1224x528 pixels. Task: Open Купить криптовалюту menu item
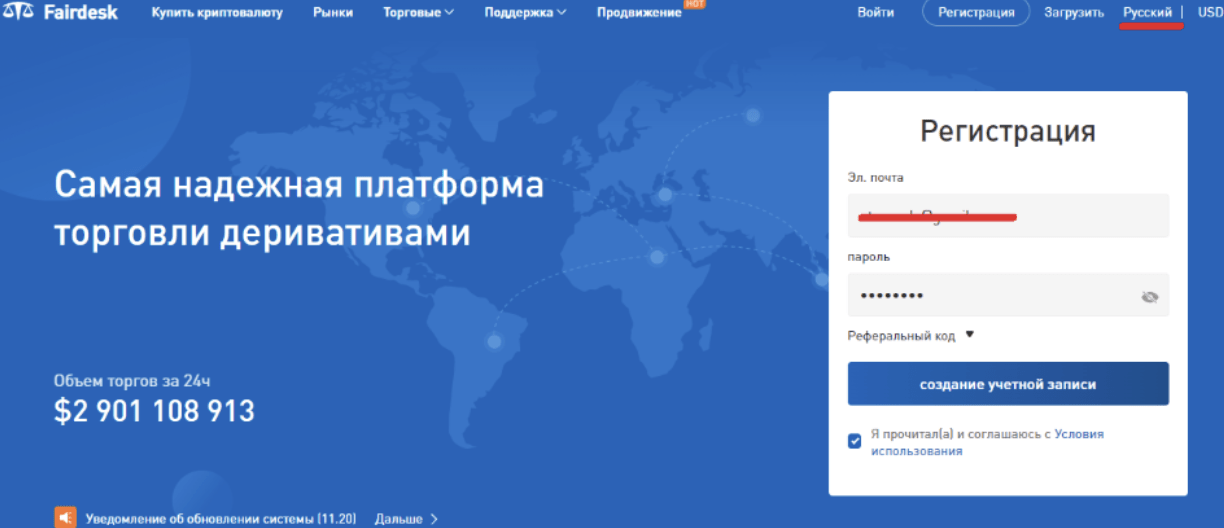(x=217, y=13)
